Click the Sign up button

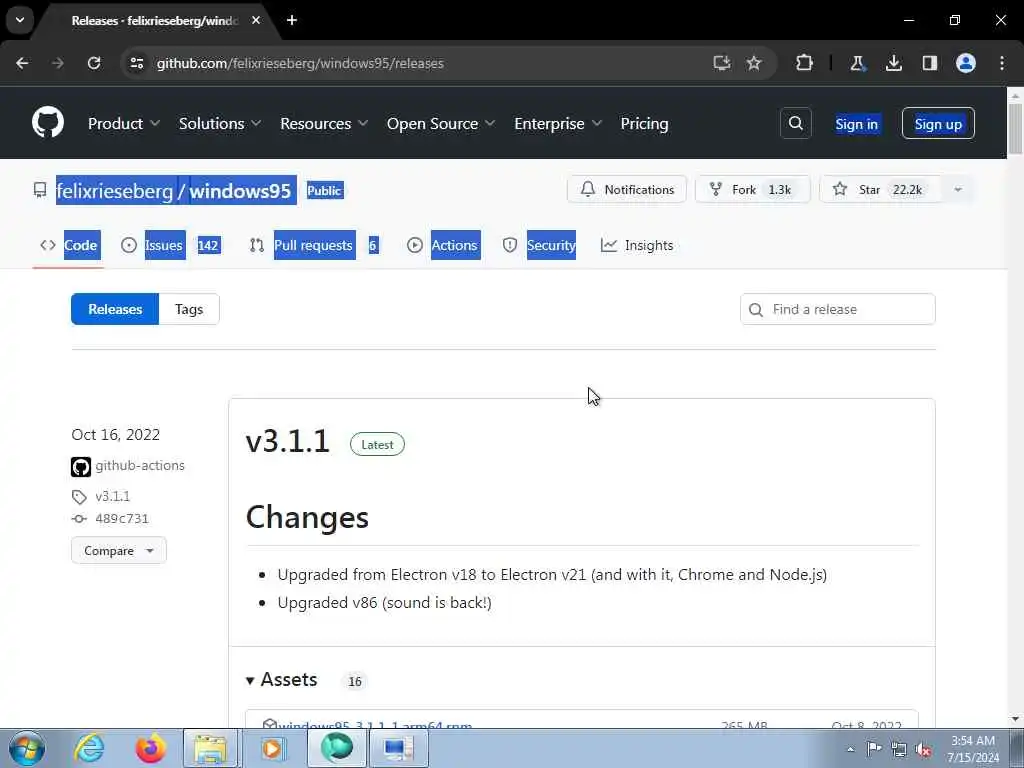(938, 123)
